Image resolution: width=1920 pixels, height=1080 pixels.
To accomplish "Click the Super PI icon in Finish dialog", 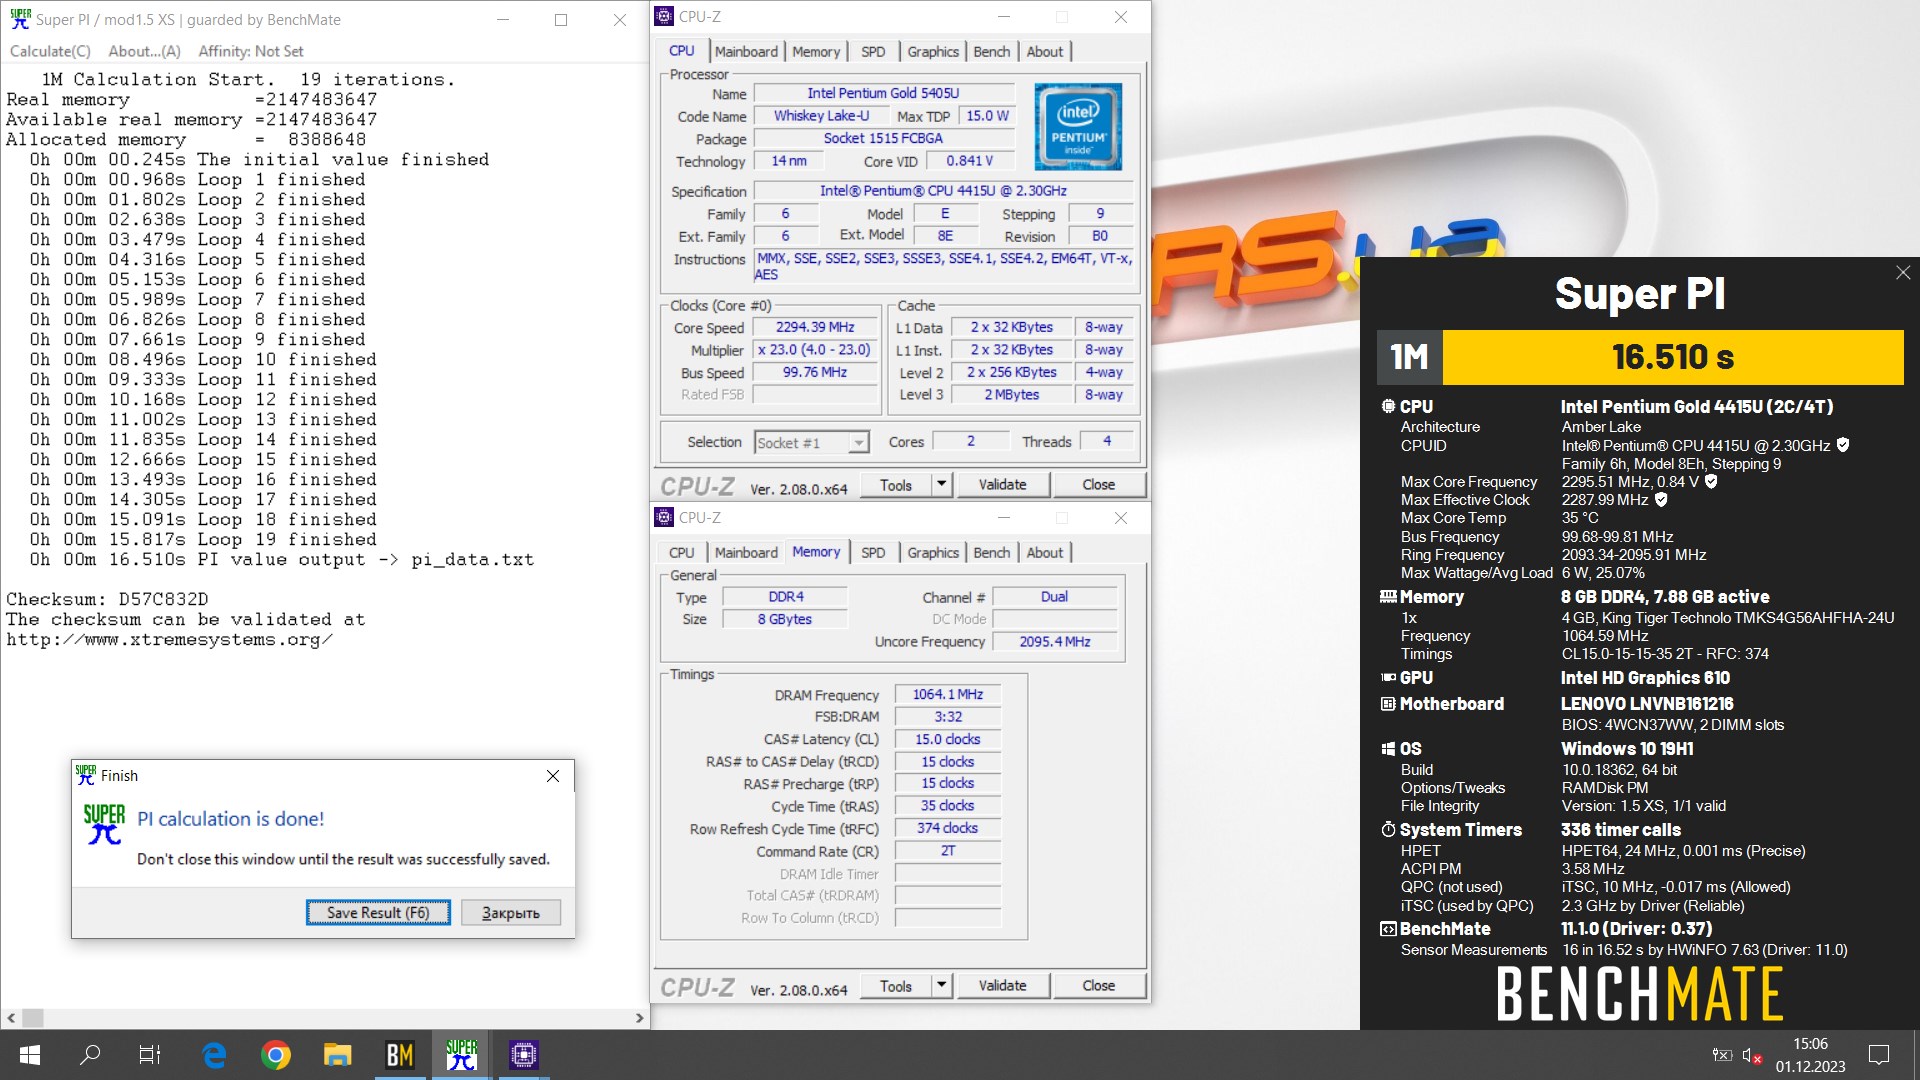I will tap(104, 825).
